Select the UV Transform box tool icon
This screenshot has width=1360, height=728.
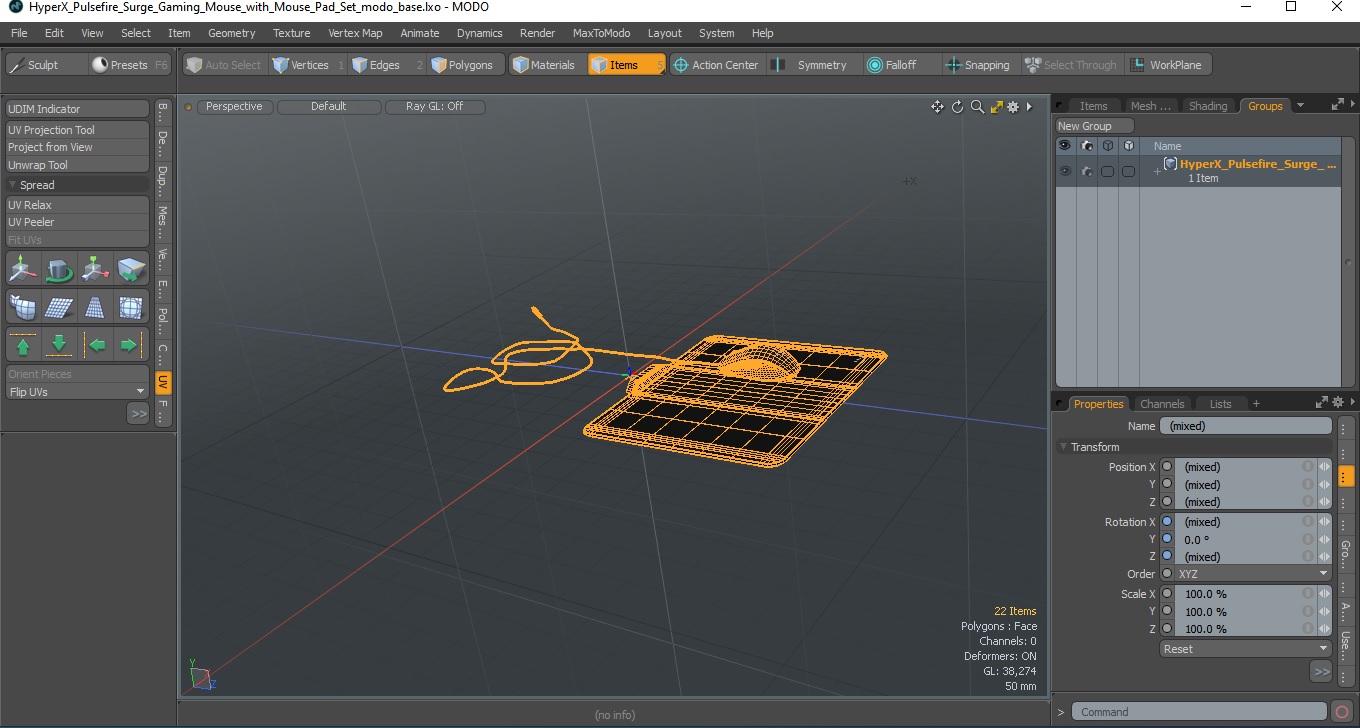(x=131, y=268)
